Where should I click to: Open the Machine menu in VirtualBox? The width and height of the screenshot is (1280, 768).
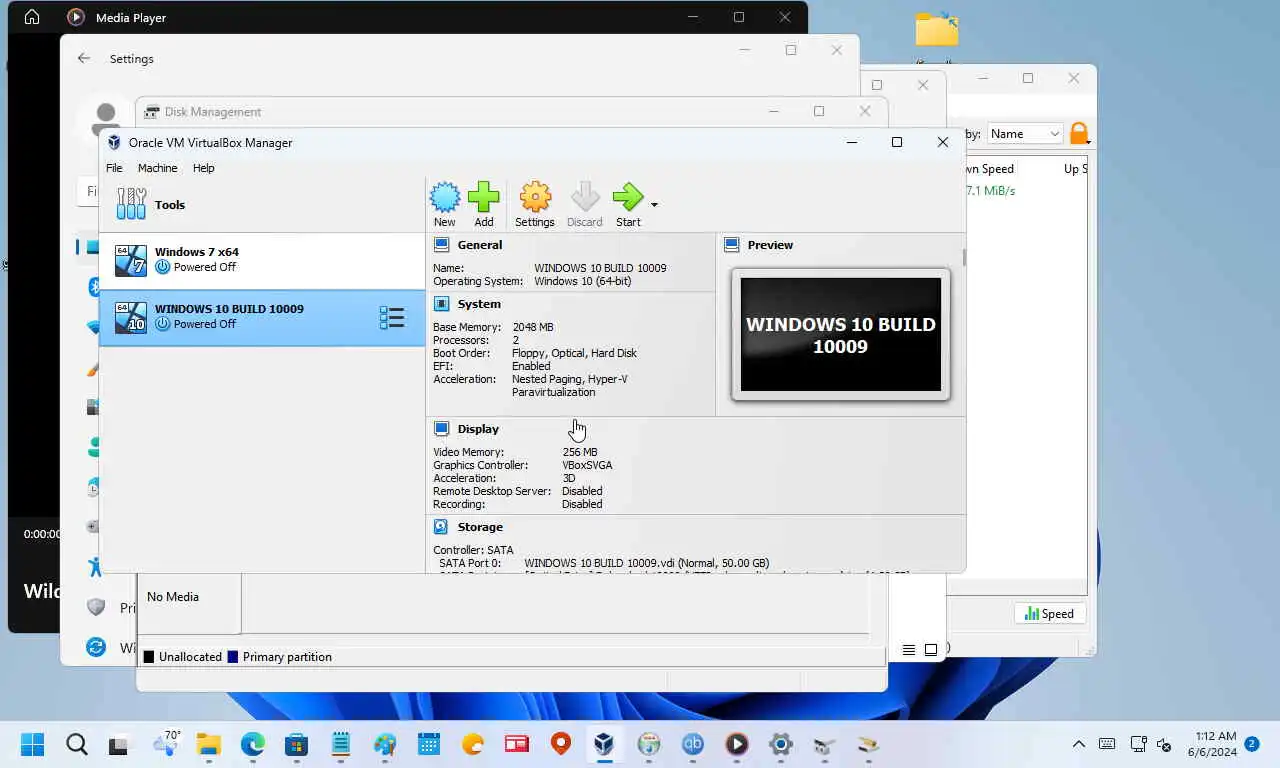click(x=157, y=168)
